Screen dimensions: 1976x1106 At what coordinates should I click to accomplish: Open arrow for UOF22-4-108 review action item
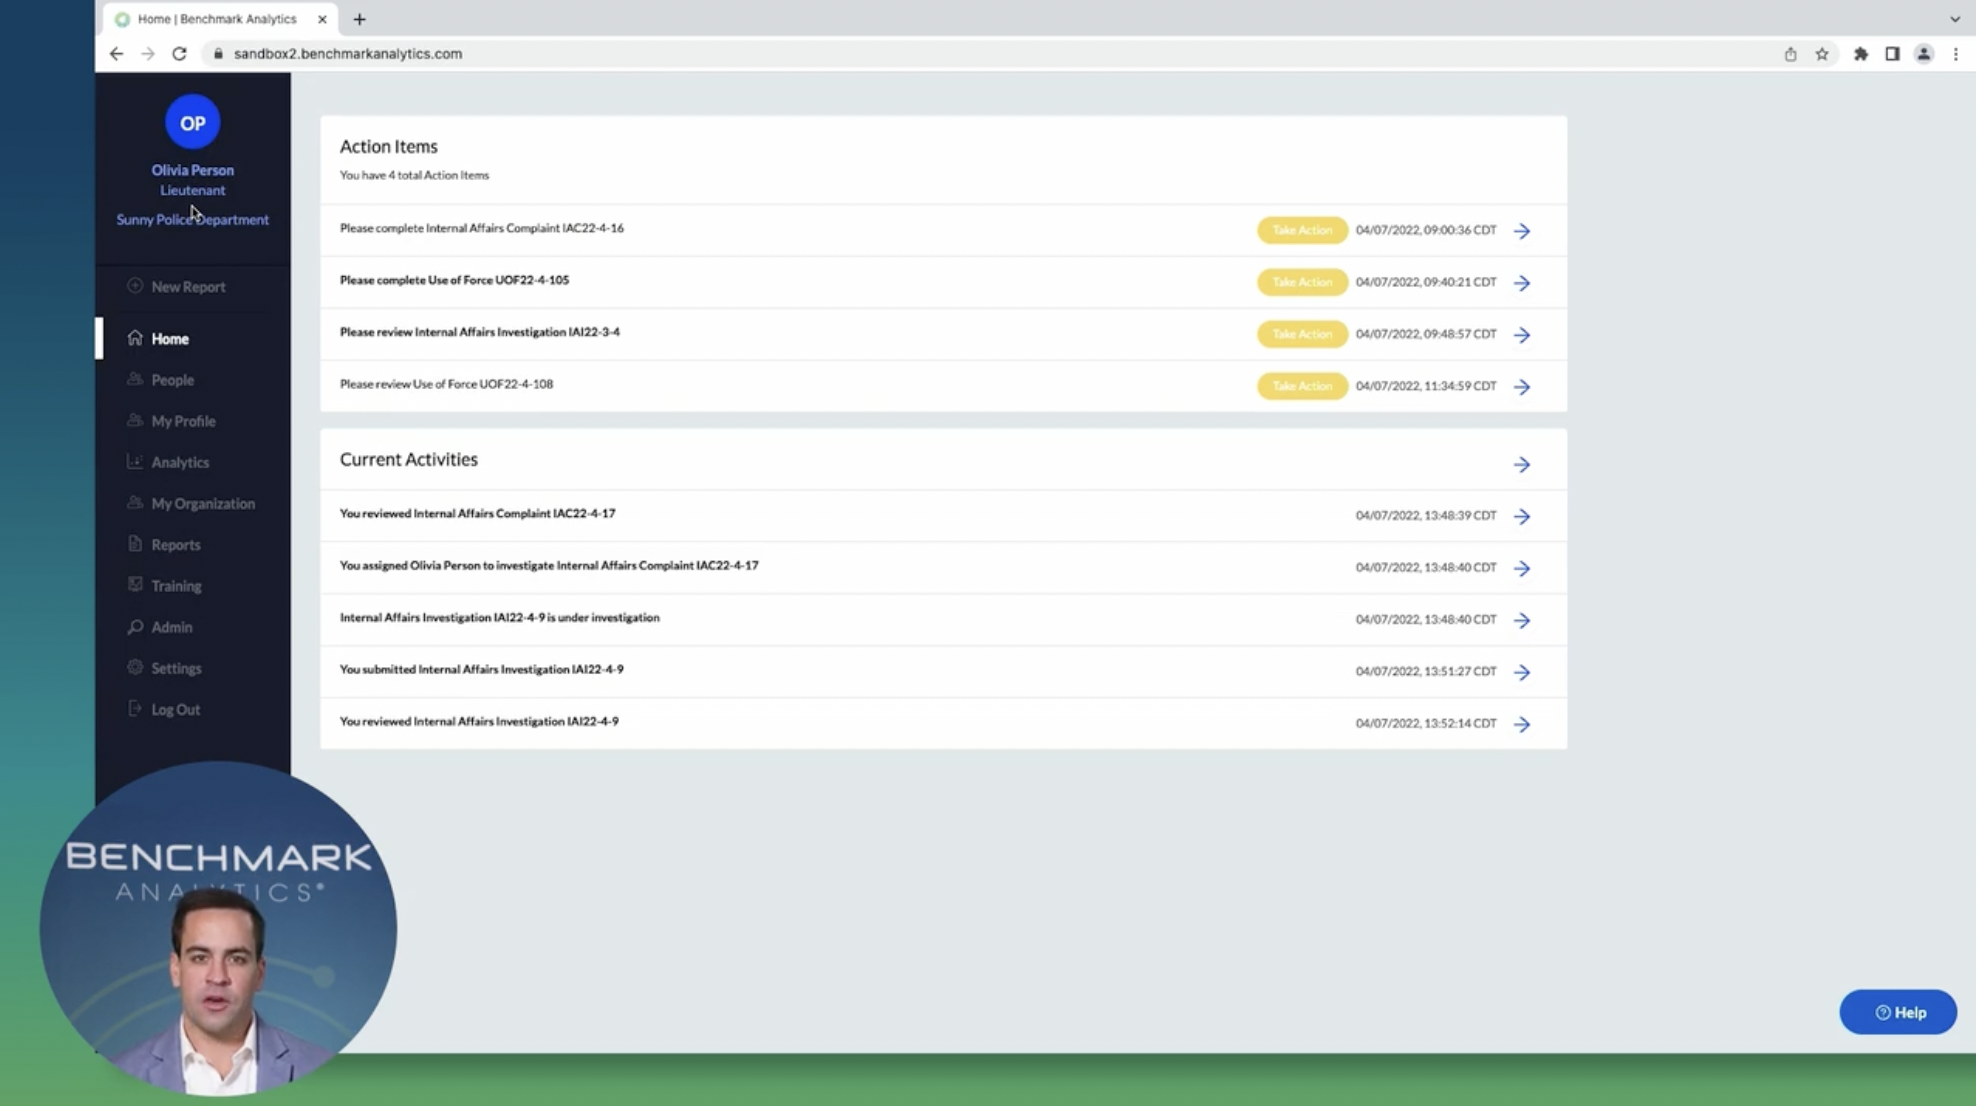(1522, 387)
